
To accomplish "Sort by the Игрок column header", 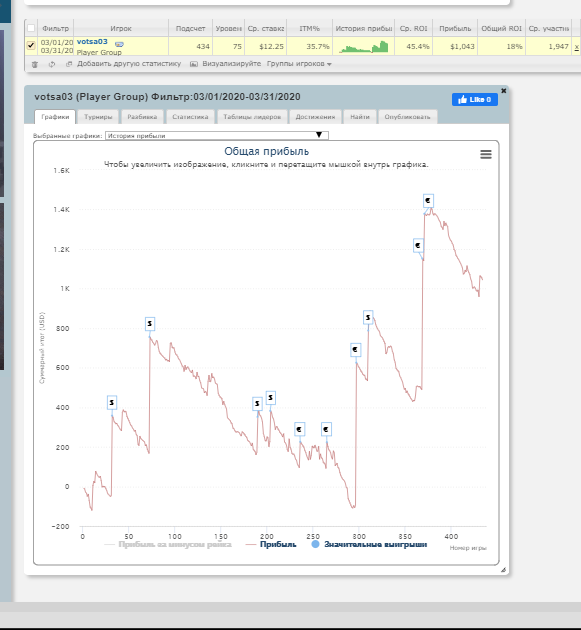I will coord(121,29).
